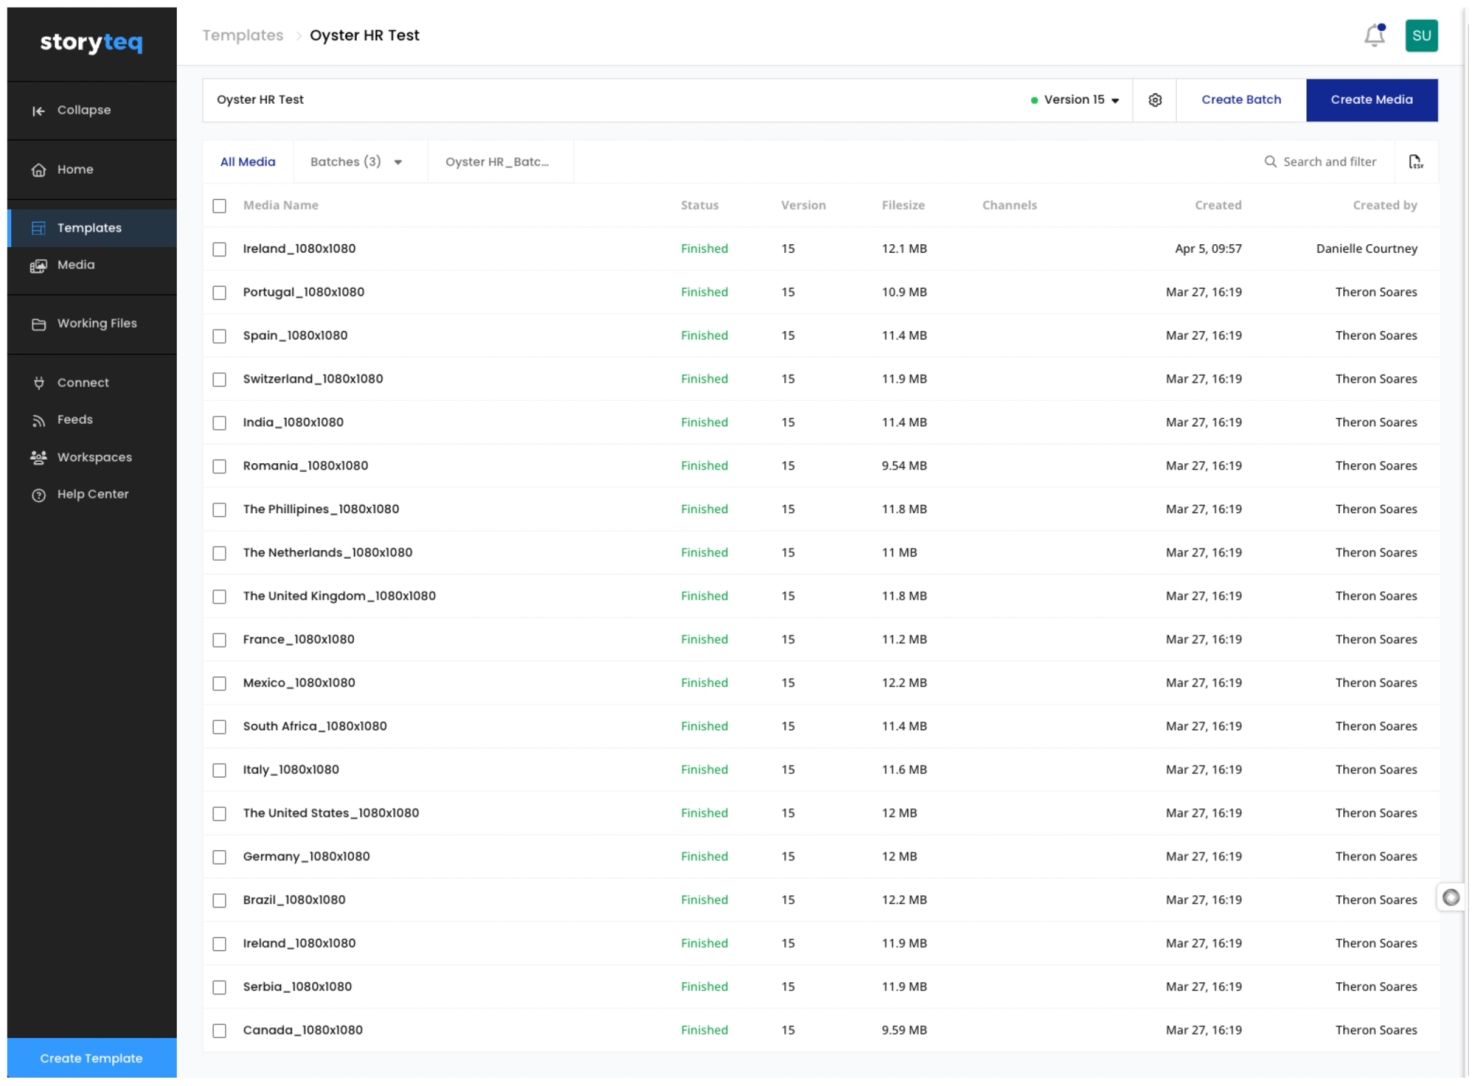
Task: Select the Oyster HR_Batc... tab
Action: 497,162
